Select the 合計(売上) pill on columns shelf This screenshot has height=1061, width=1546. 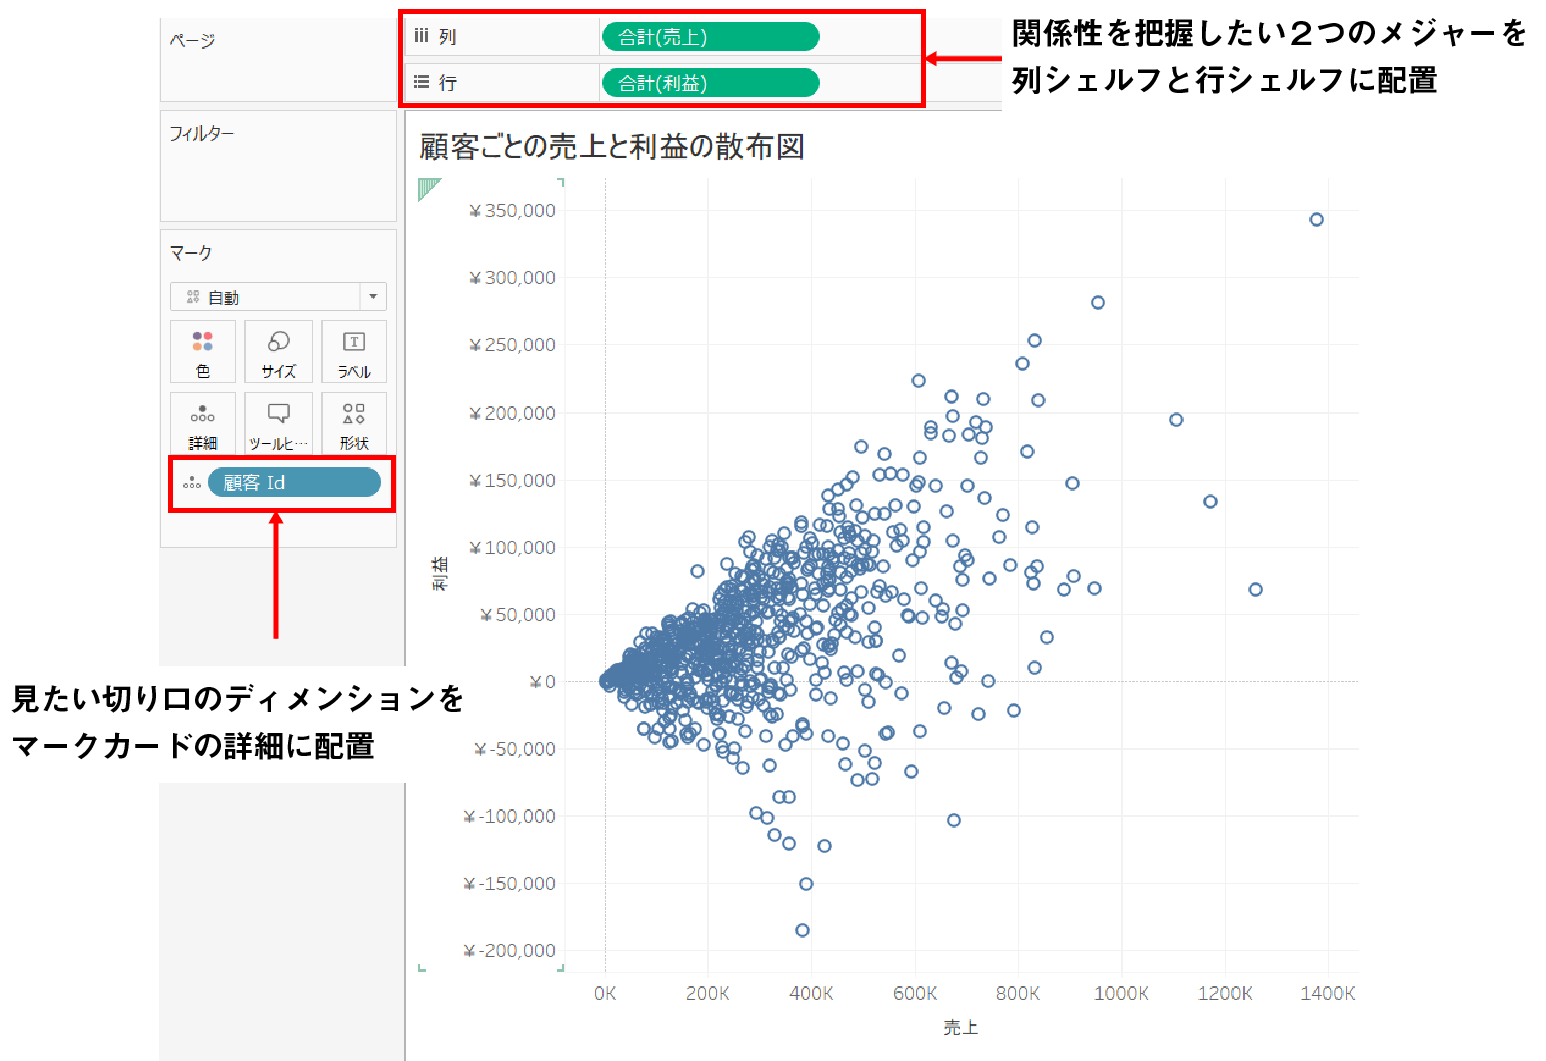click(x=710, y=37)
